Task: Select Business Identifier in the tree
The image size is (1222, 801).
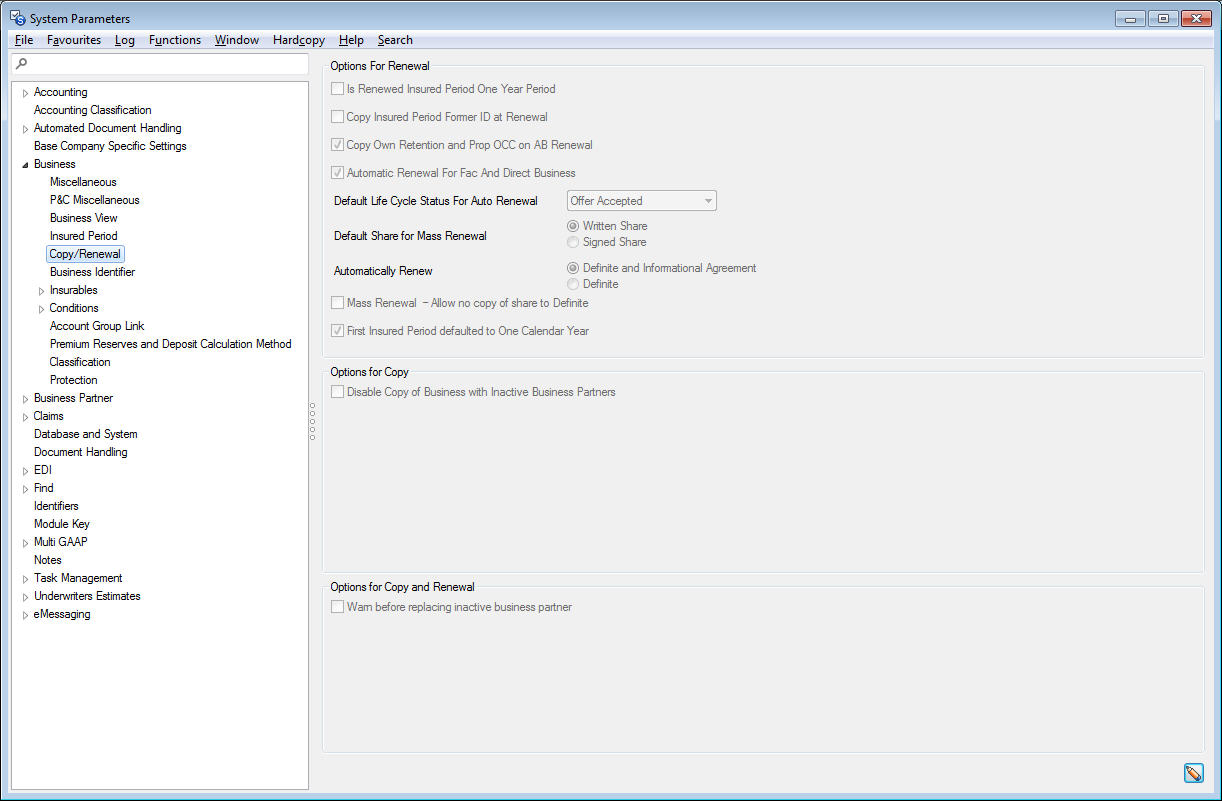Action: click(92, 272)
